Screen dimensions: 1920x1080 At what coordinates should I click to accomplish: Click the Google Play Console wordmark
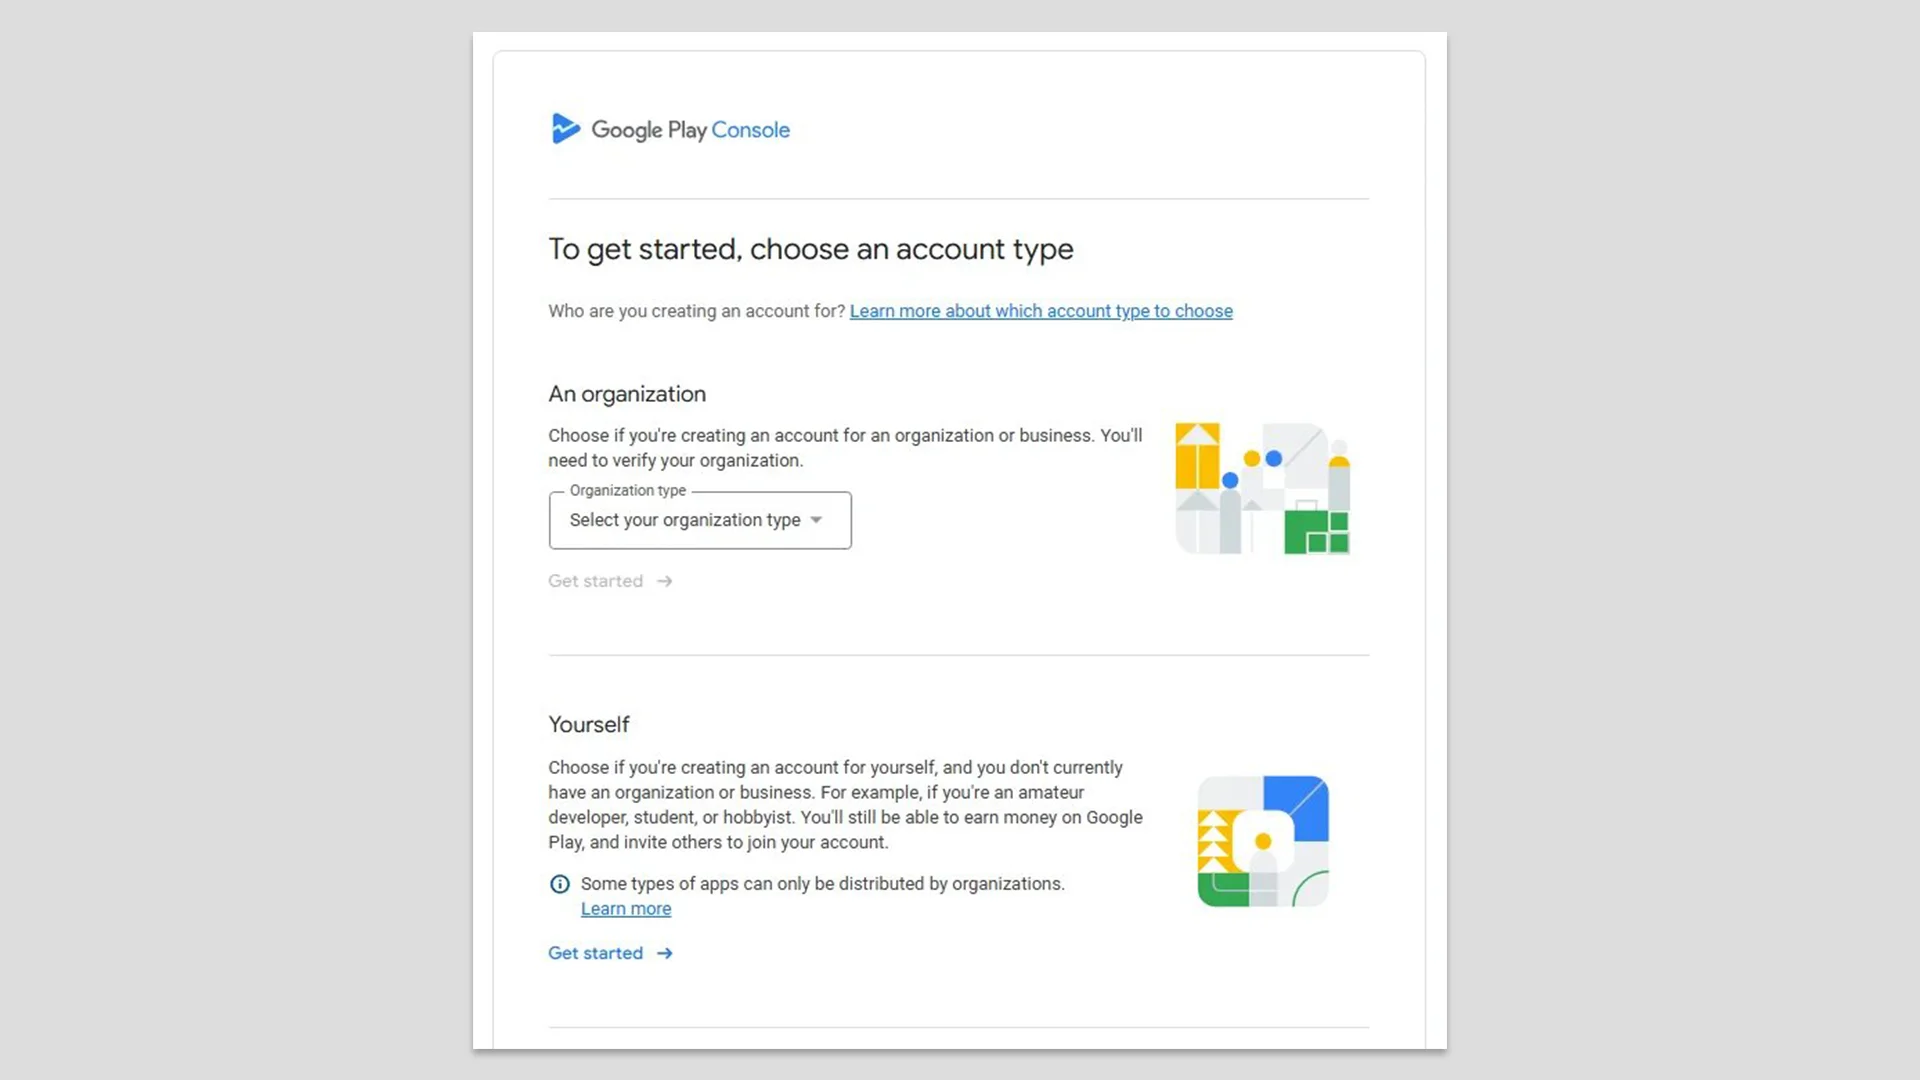[x=691, y=129]
